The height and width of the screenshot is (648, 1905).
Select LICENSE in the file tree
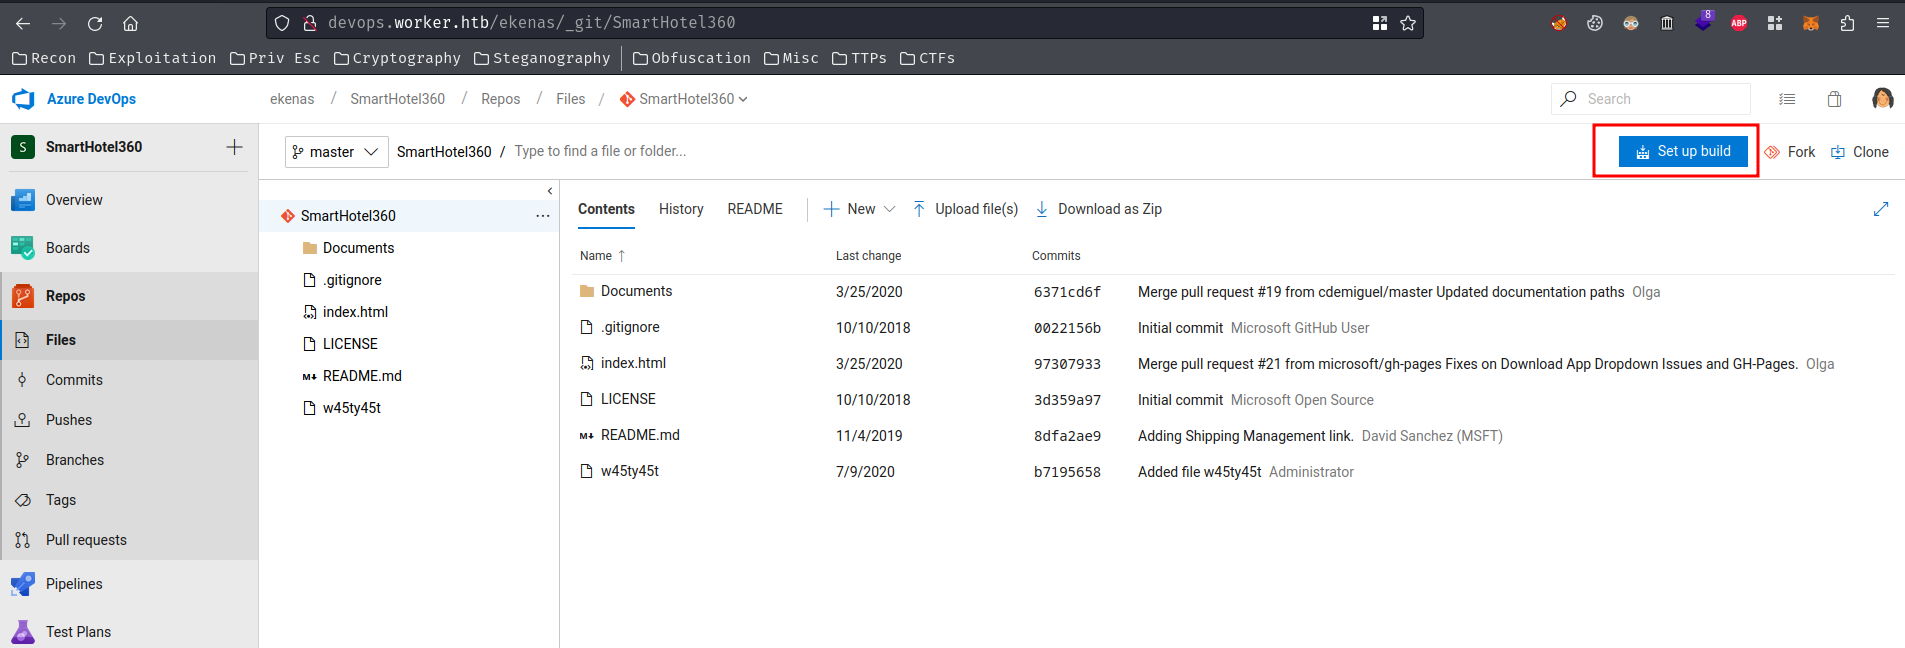coord(350,344)
